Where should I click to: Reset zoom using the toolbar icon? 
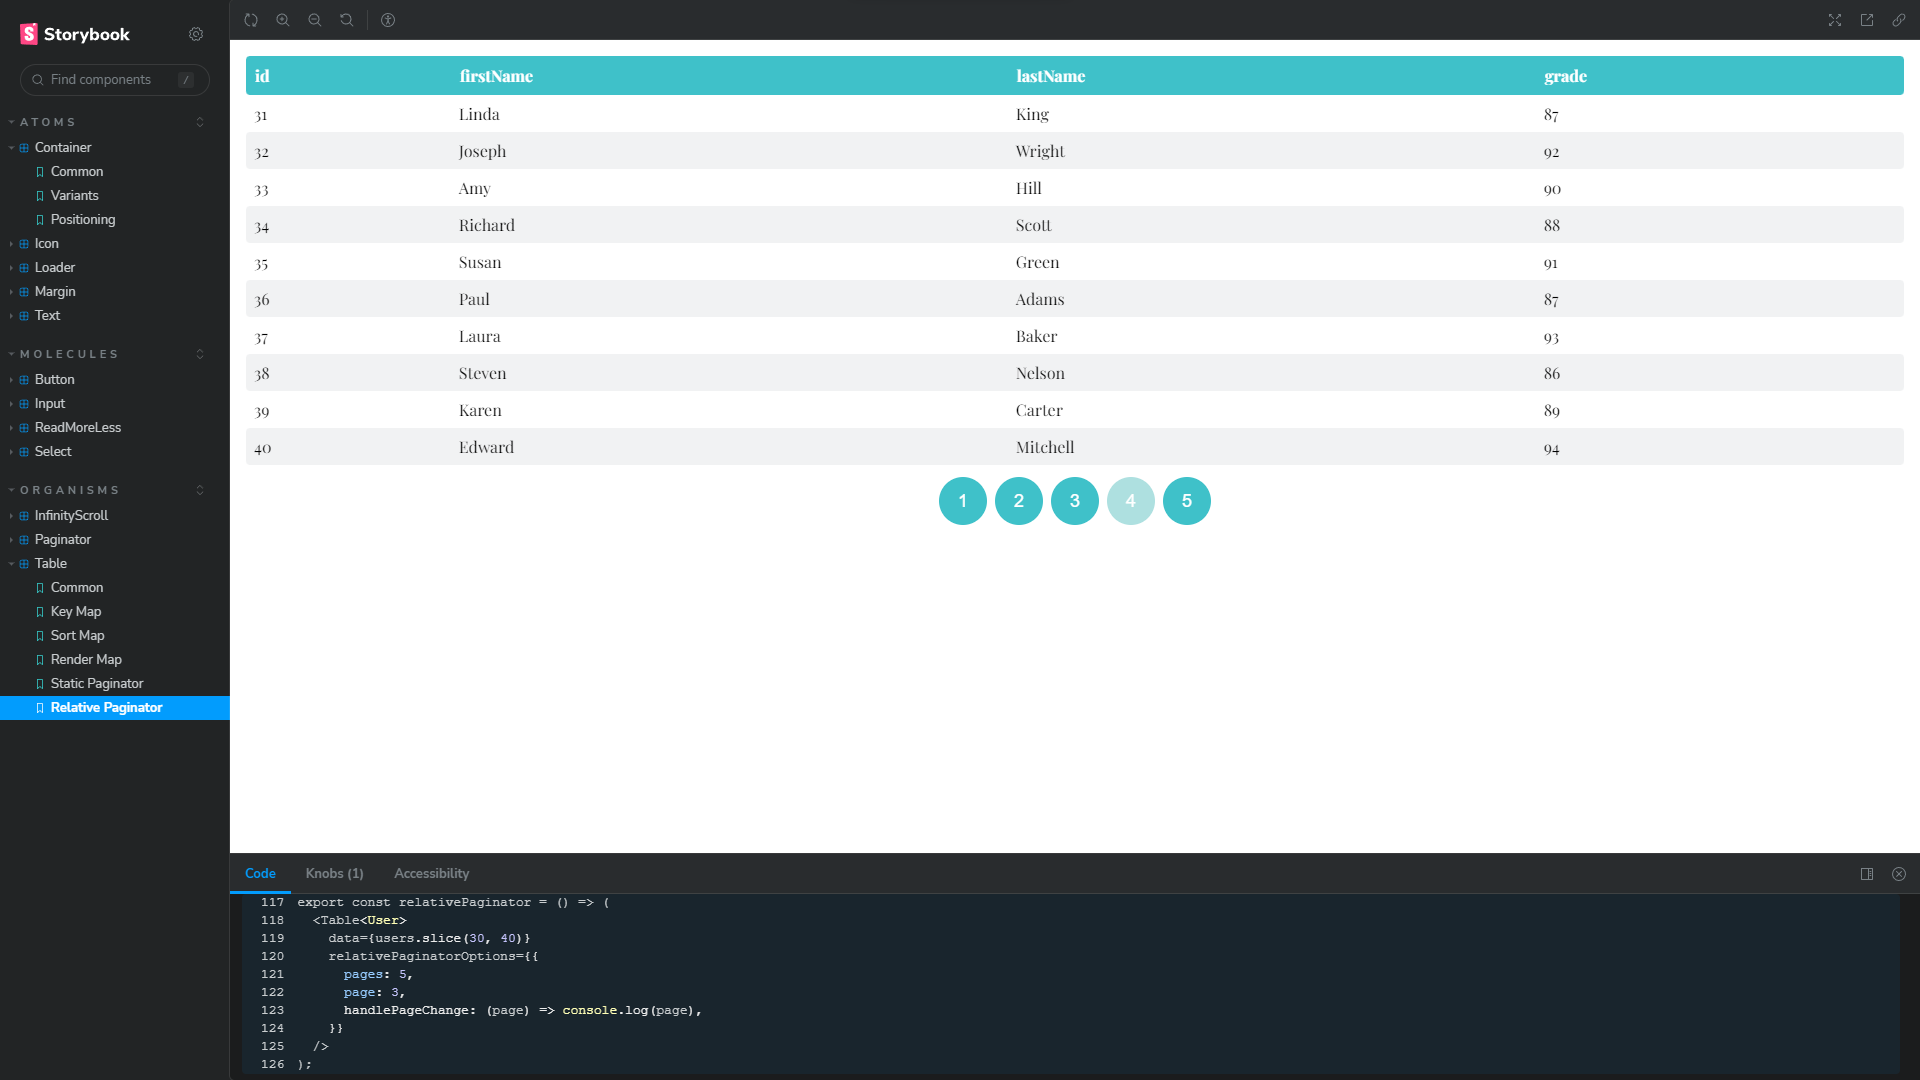pos(347,20)
